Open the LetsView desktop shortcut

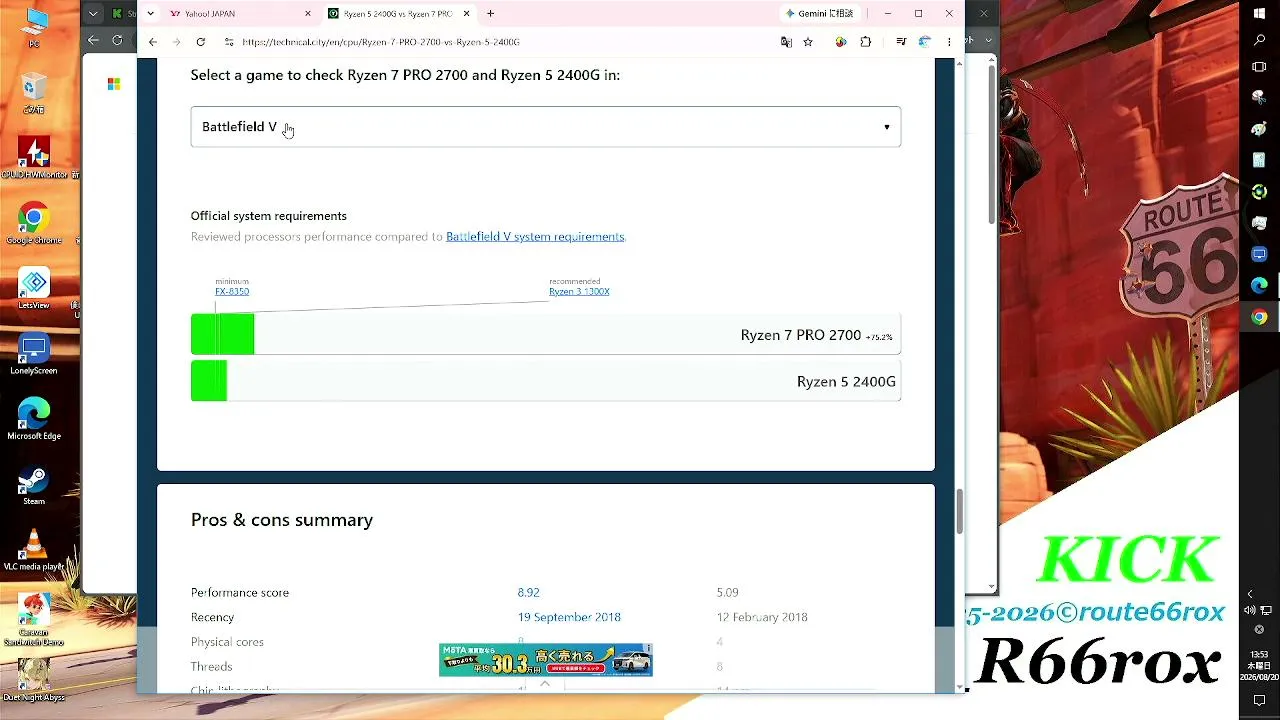pos(34,289)
